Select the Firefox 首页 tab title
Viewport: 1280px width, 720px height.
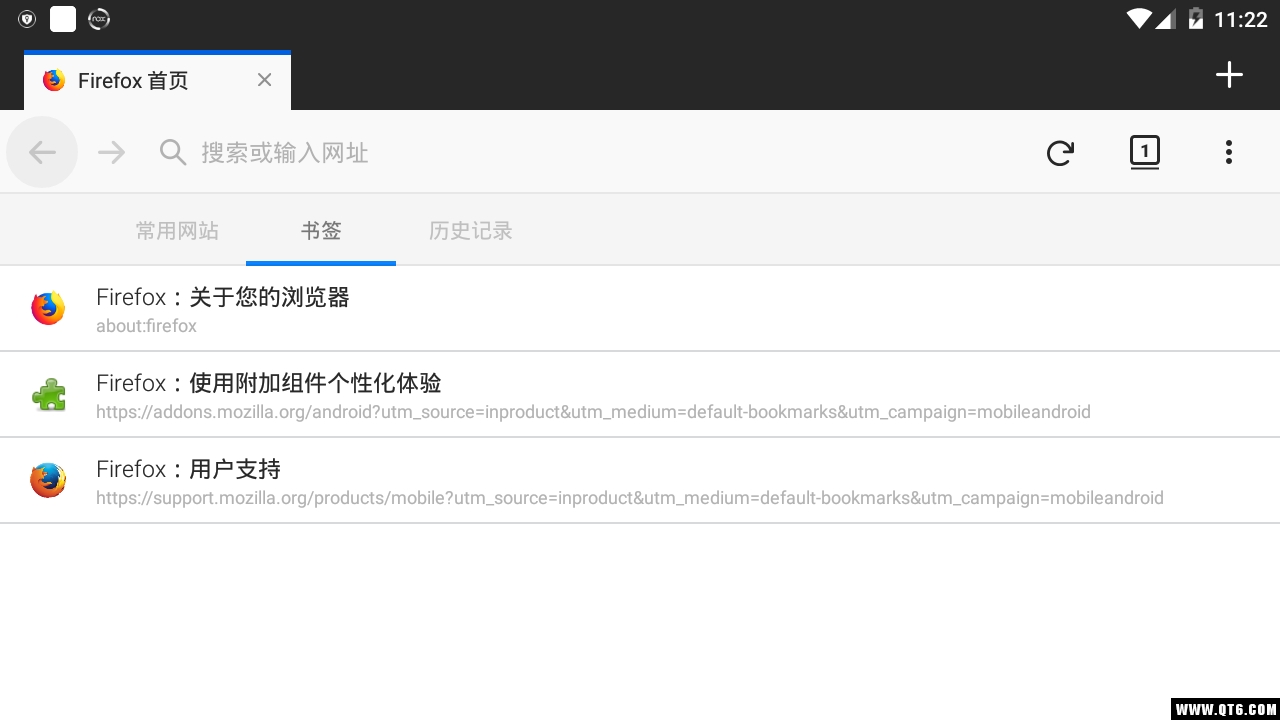click(133, 81)
